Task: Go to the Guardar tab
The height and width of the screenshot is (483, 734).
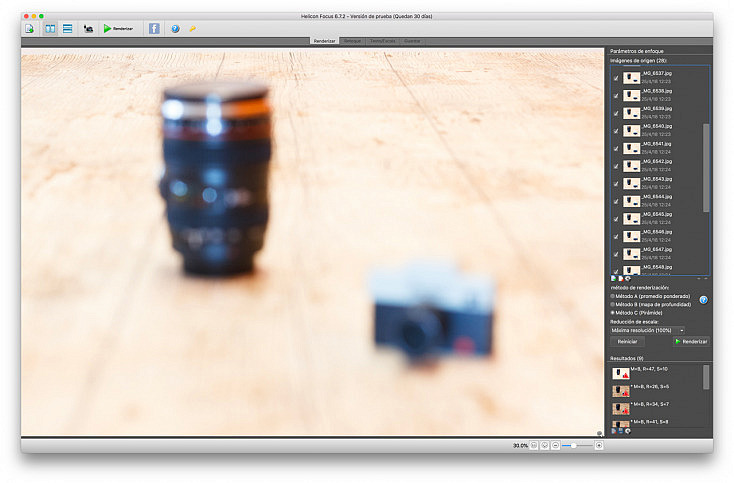Action: pyautogui.click(x=412, y=41)
